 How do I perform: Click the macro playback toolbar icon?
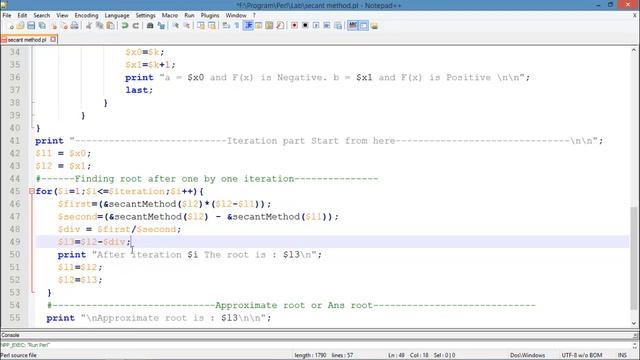pyautogui.click(x=316, y=26)
